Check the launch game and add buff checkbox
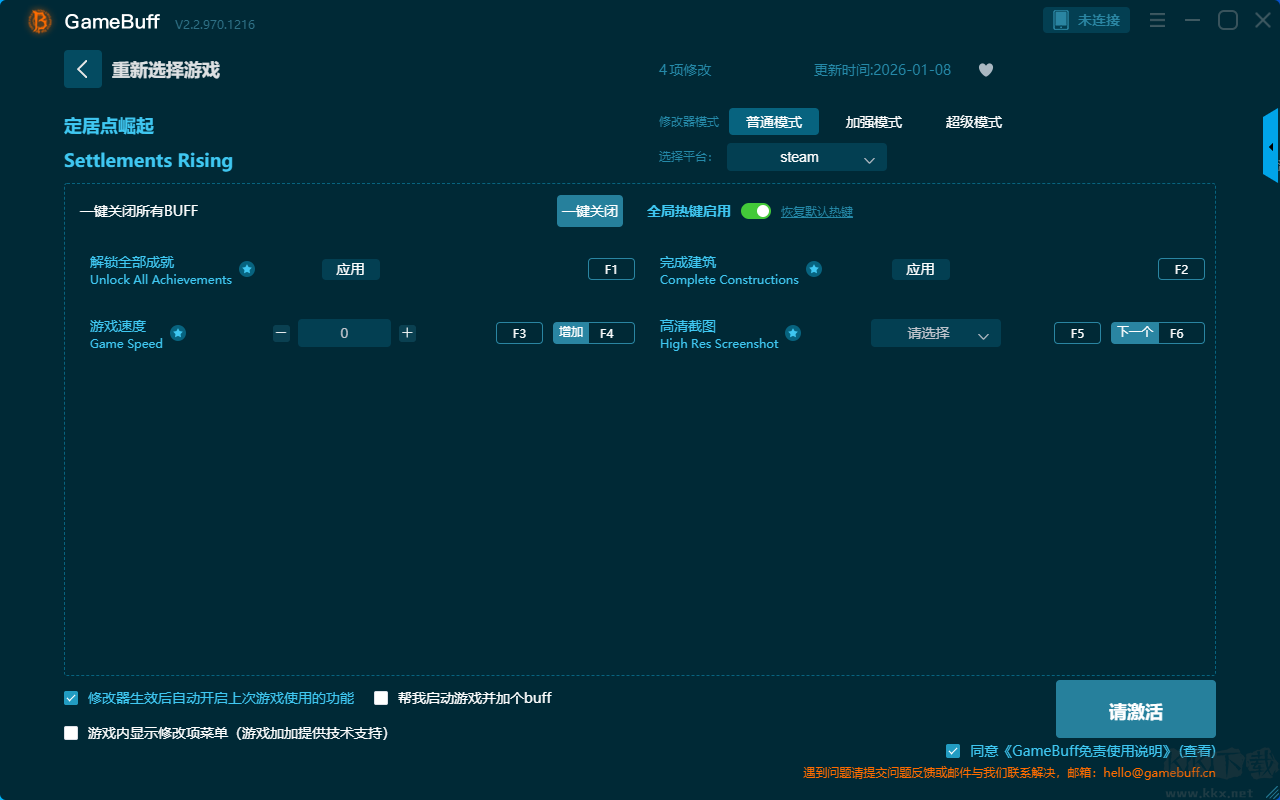 [x=381, y=698]
